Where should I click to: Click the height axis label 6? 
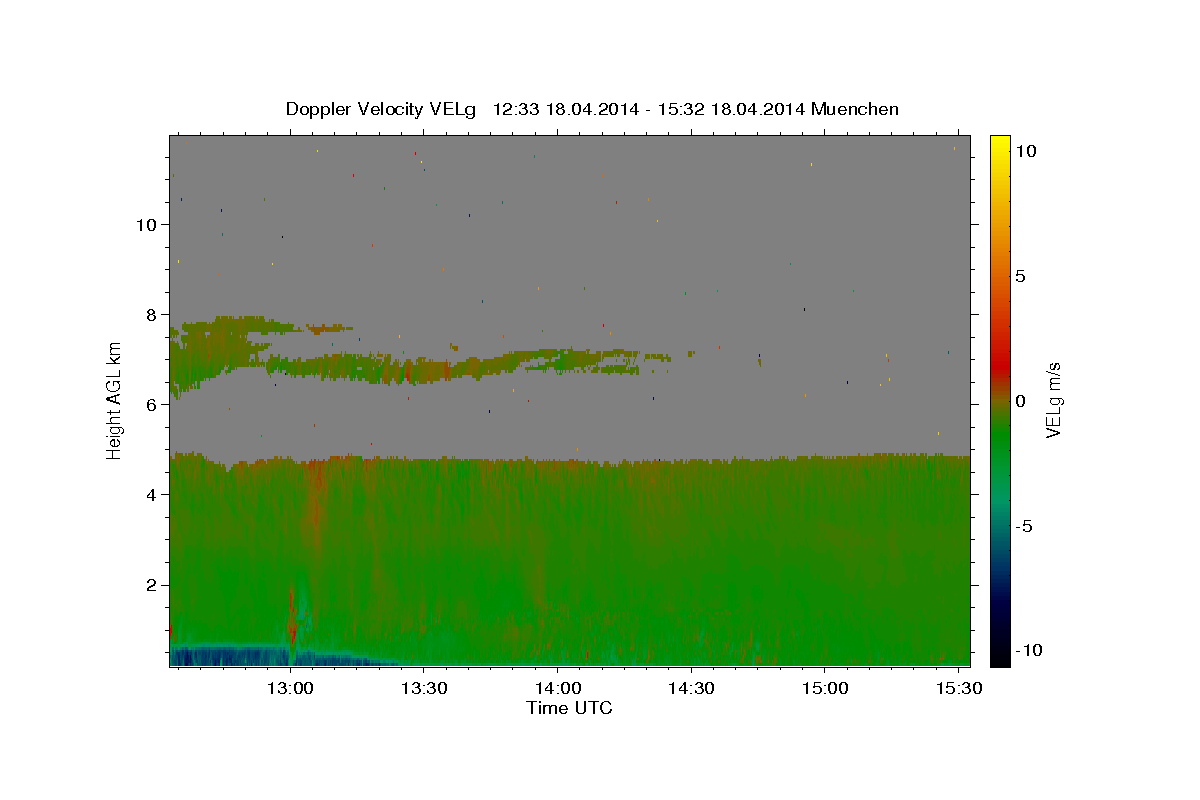tap(152, 405)
